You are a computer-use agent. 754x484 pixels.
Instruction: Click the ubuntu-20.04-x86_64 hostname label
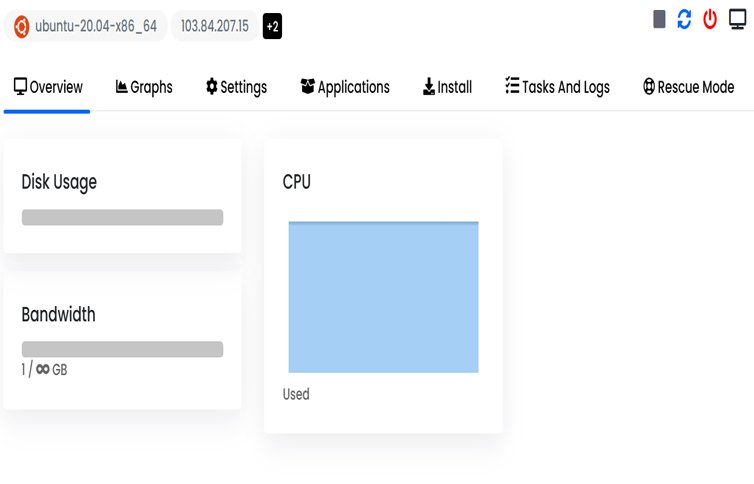pos(96,26)
